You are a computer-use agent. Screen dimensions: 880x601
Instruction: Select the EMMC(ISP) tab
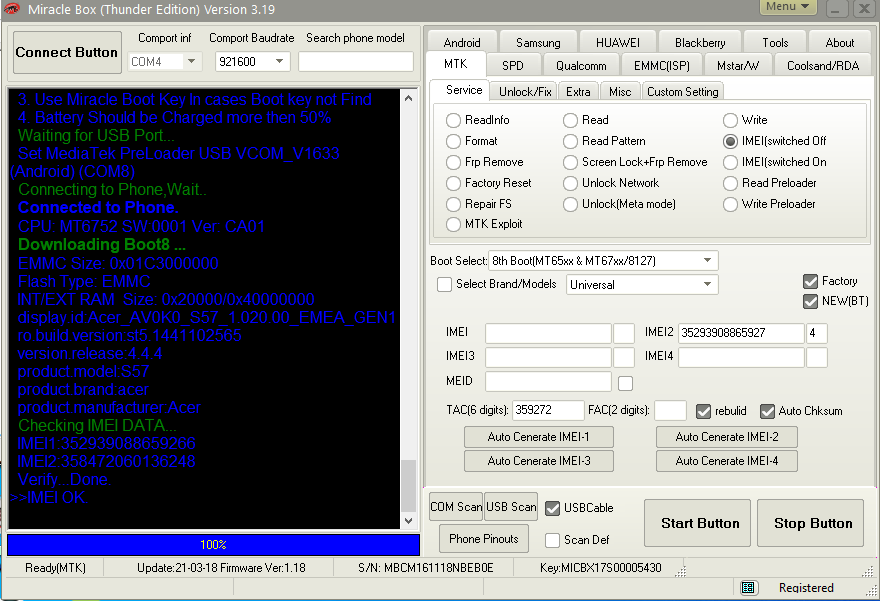click(662, 66)
